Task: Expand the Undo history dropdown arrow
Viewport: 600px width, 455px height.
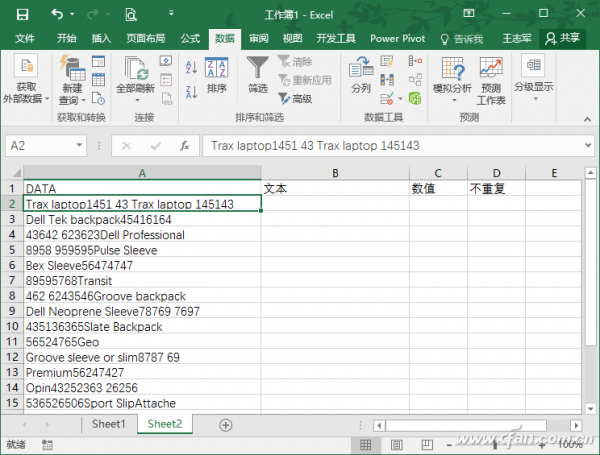Action: click(x=72, y=15)
